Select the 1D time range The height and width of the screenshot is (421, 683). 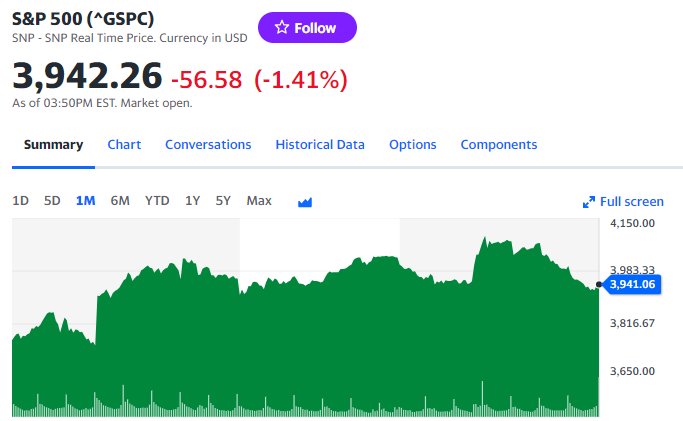point(20,201)
